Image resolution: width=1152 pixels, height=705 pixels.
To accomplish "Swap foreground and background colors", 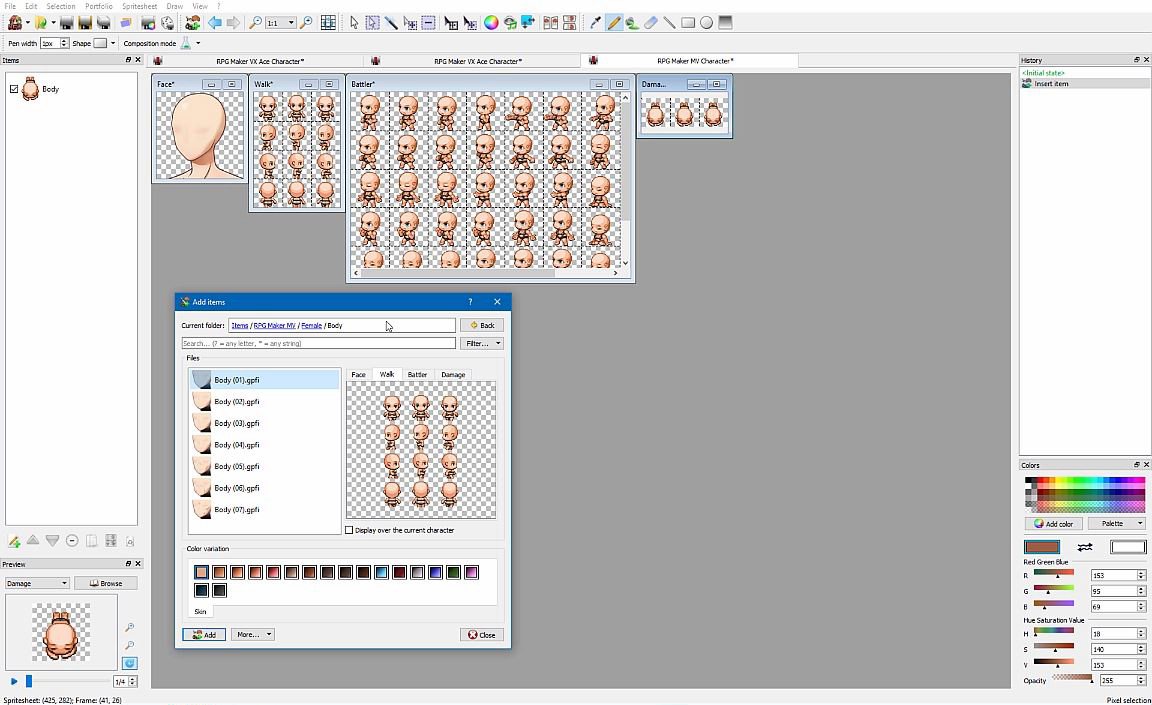I will pyautogui.click(x=1085, y=546).
